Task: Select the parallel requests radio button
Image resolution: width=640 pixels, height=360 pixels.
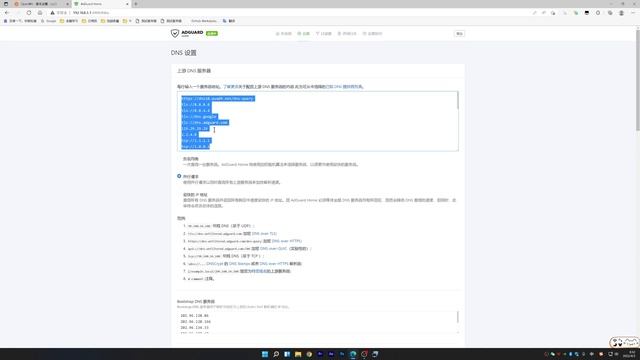Action: tap(179, 176)
